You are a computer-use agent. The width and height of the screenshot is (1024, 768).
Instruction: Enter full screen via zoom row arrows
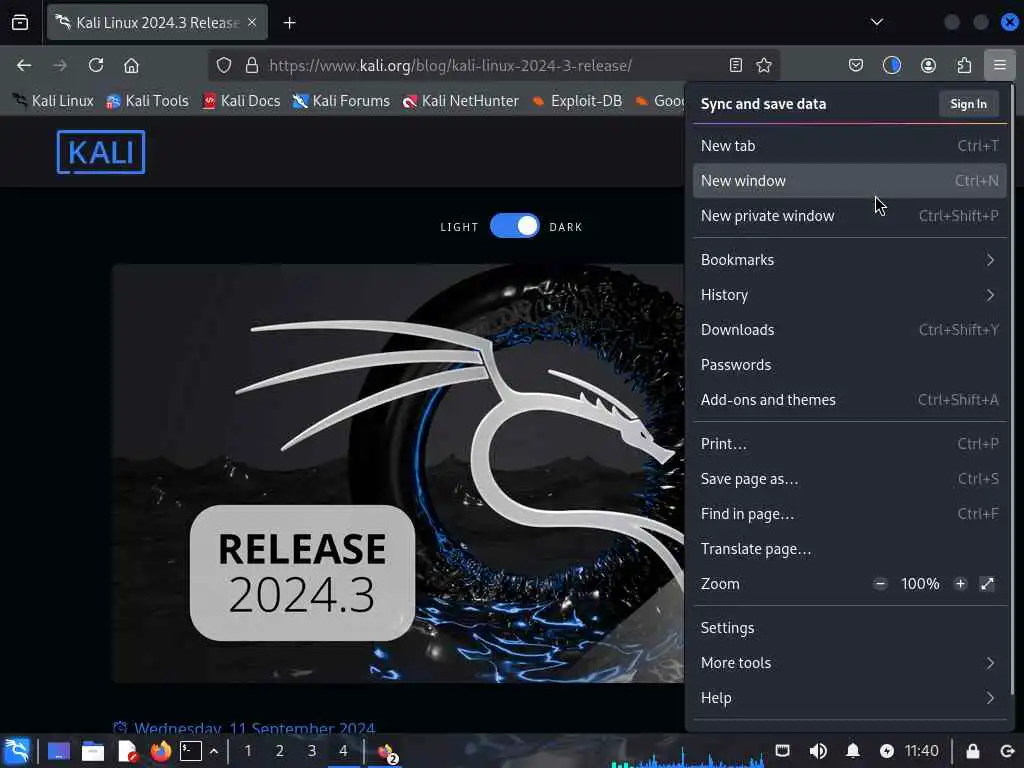987,584
